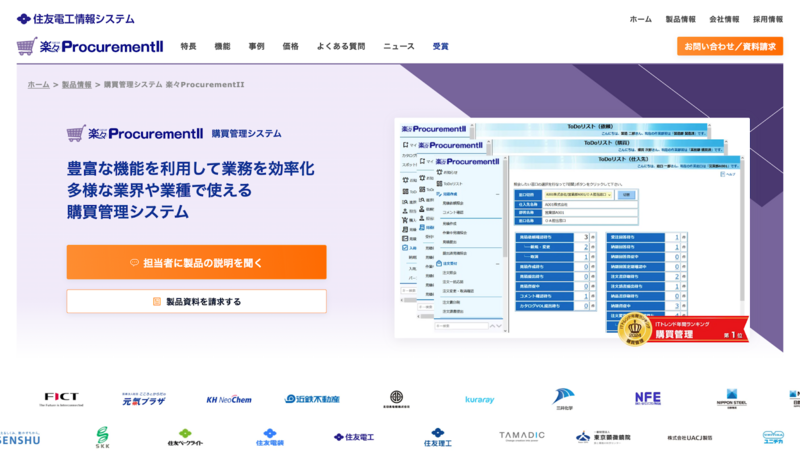Select the ニュース menu item

tap(399, 46)
